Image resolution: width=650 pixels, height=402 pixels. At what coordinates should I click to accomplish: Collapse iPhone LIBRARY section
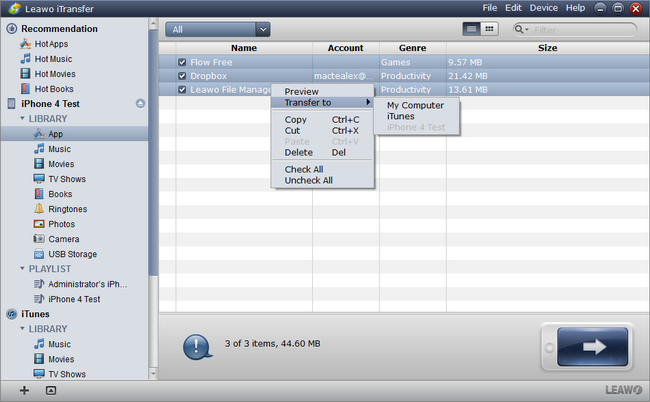[22, 119]
